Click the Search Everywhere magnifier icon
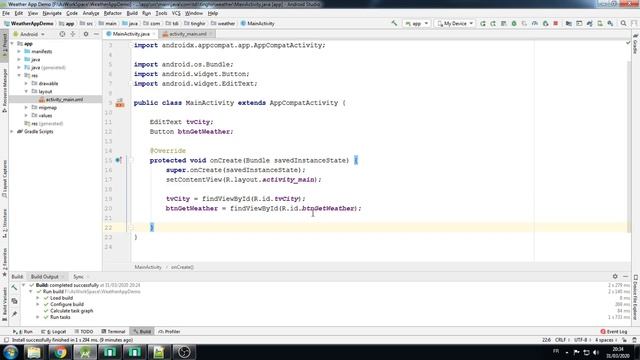The height and width of the screenshot is (360, 640). [x=623, y=24]
